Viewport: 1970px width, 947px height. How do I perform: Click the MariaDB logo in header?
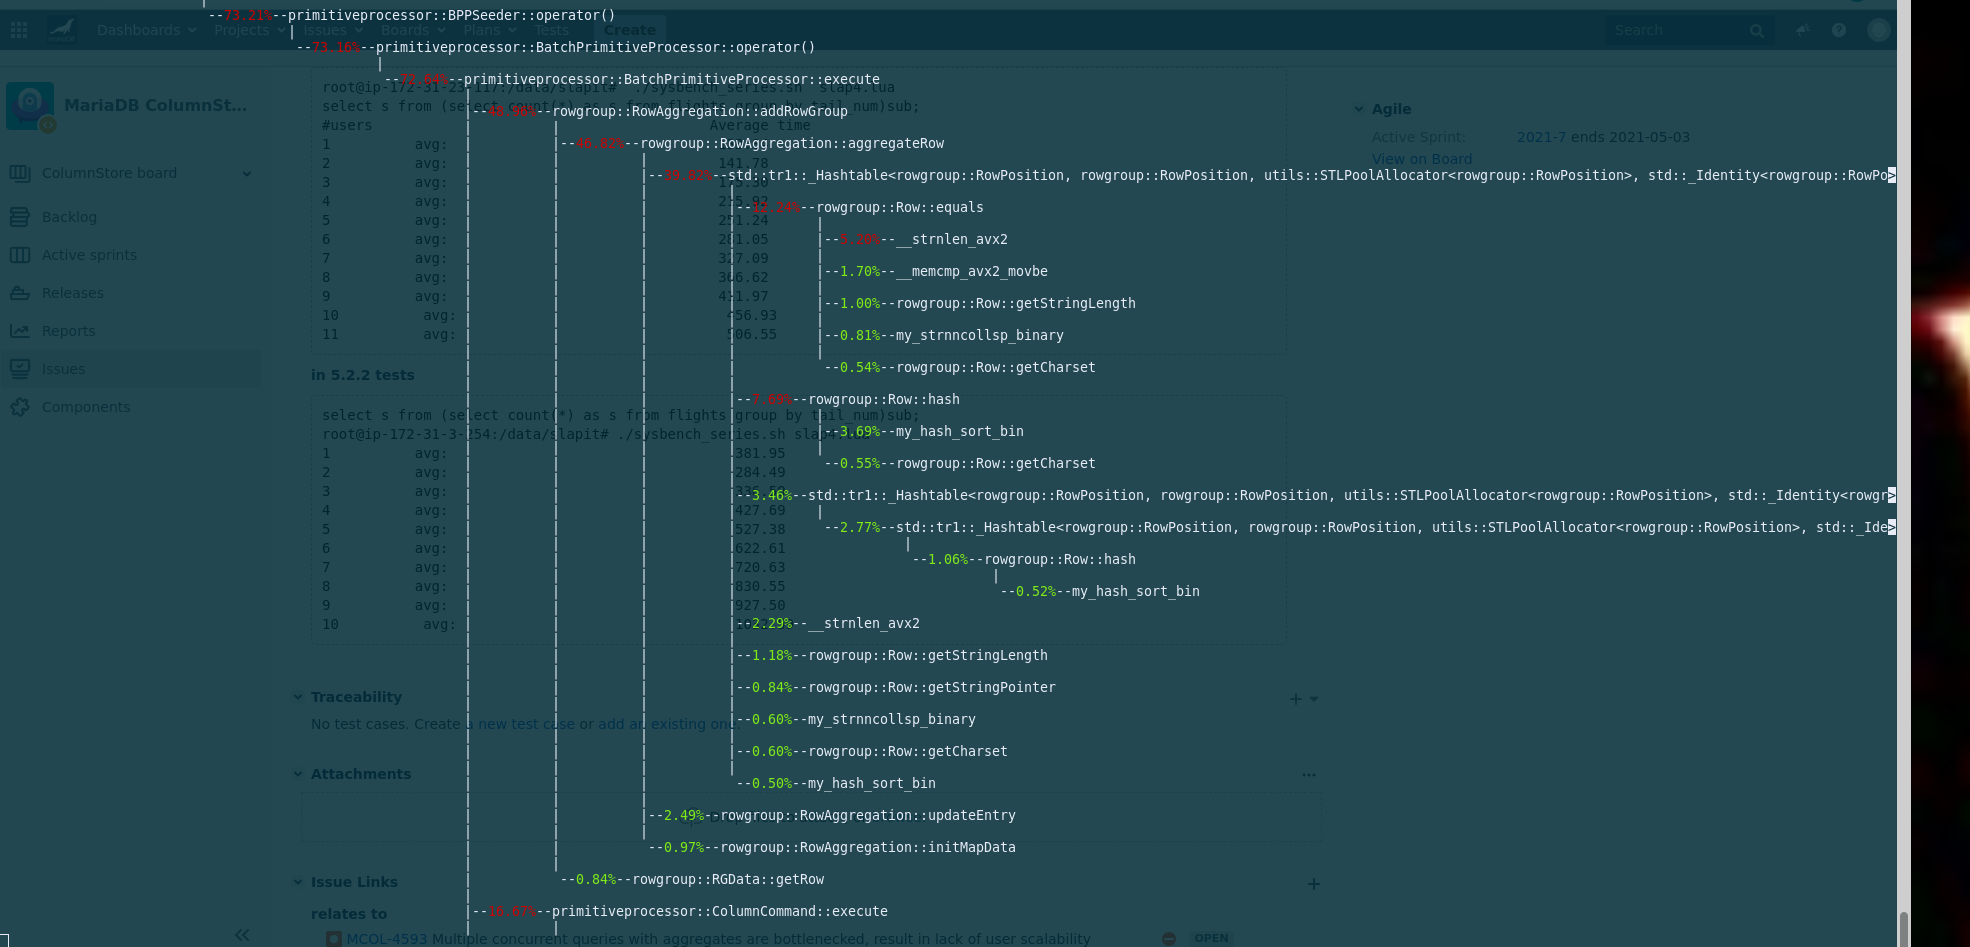pos(62,30)
